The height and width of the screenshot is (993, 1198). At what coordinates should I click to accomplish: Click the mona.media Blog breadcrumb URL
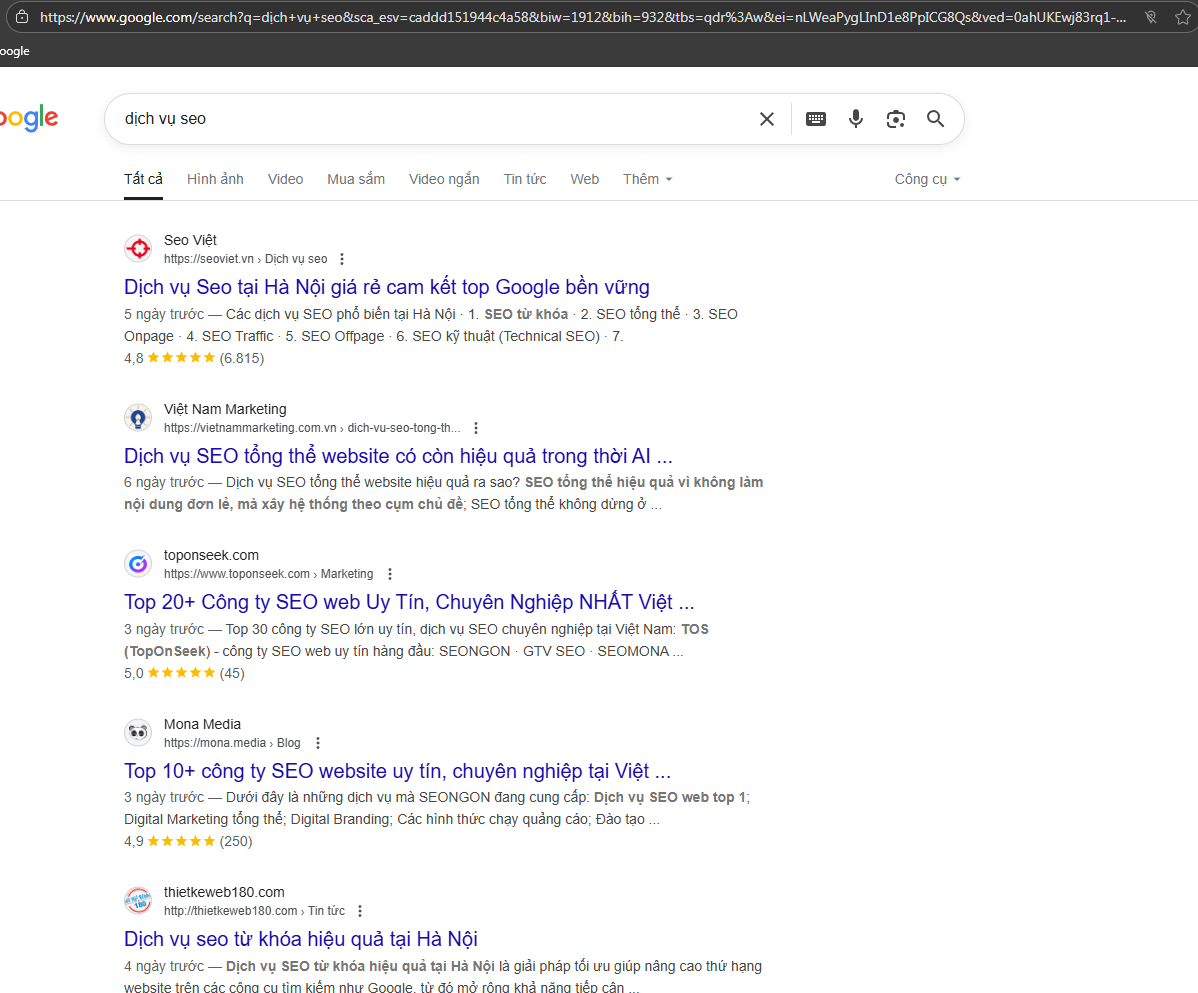point(232,742)
